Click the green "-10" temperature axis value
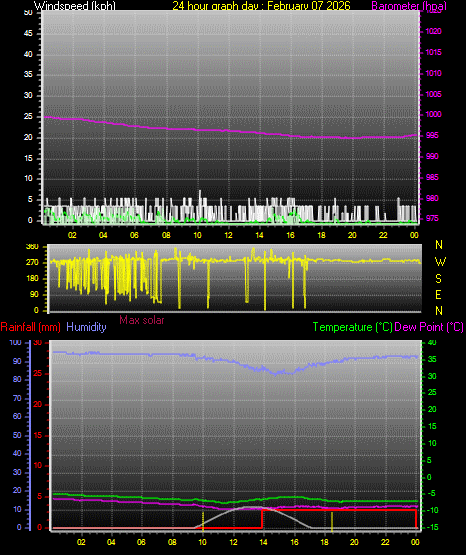466x555 pixels. click(431, 510)
